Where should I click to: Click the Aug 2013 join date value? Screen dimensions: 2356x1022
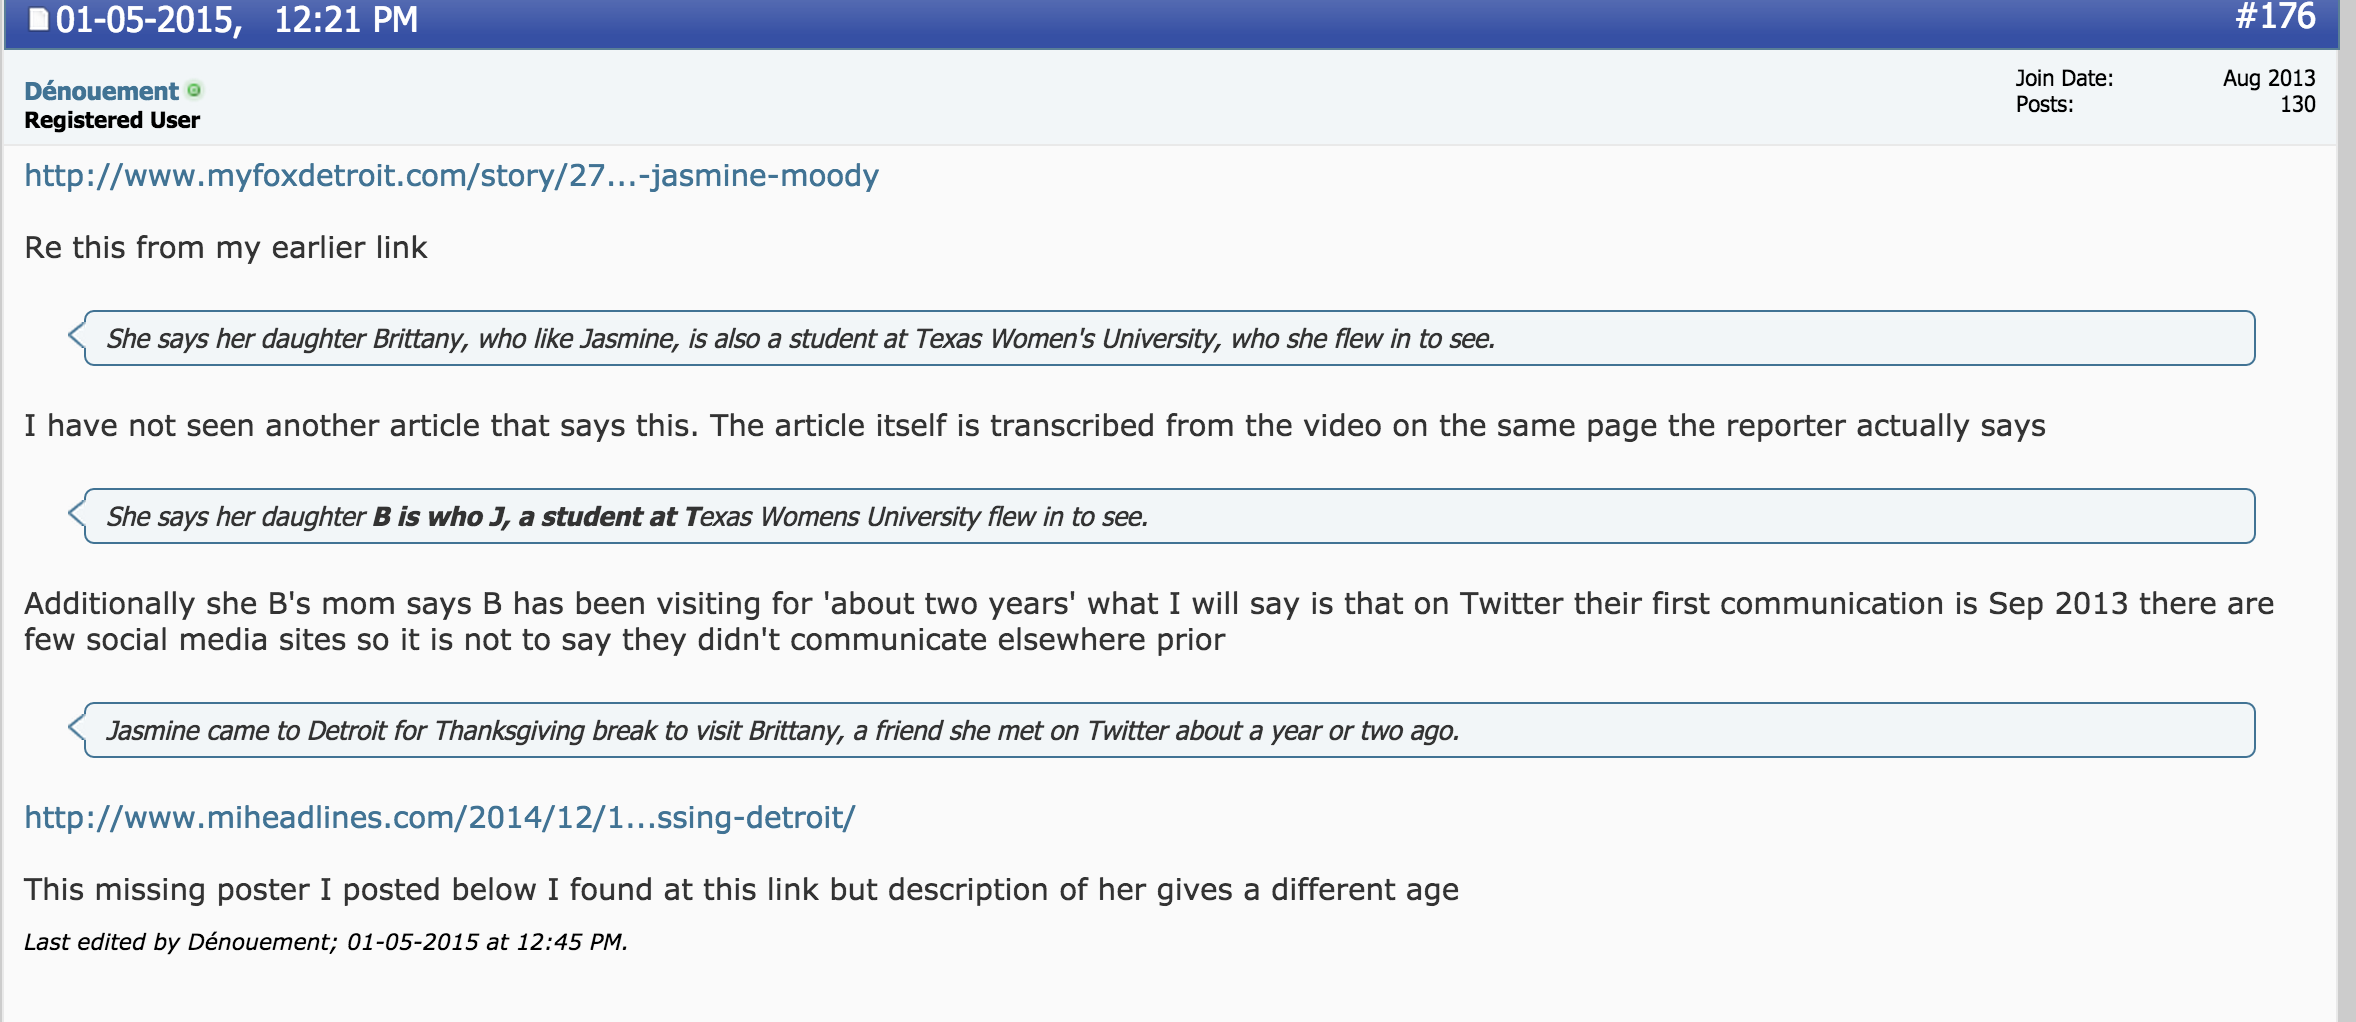[x=2268, y=78]
